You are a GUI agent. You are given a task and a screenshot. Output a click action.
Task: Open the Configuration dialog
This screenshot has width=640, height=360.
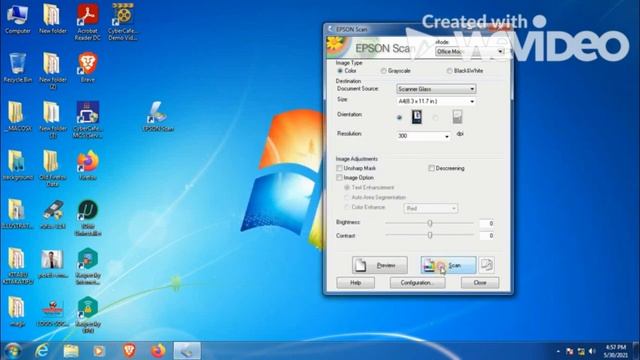point(417,282)
